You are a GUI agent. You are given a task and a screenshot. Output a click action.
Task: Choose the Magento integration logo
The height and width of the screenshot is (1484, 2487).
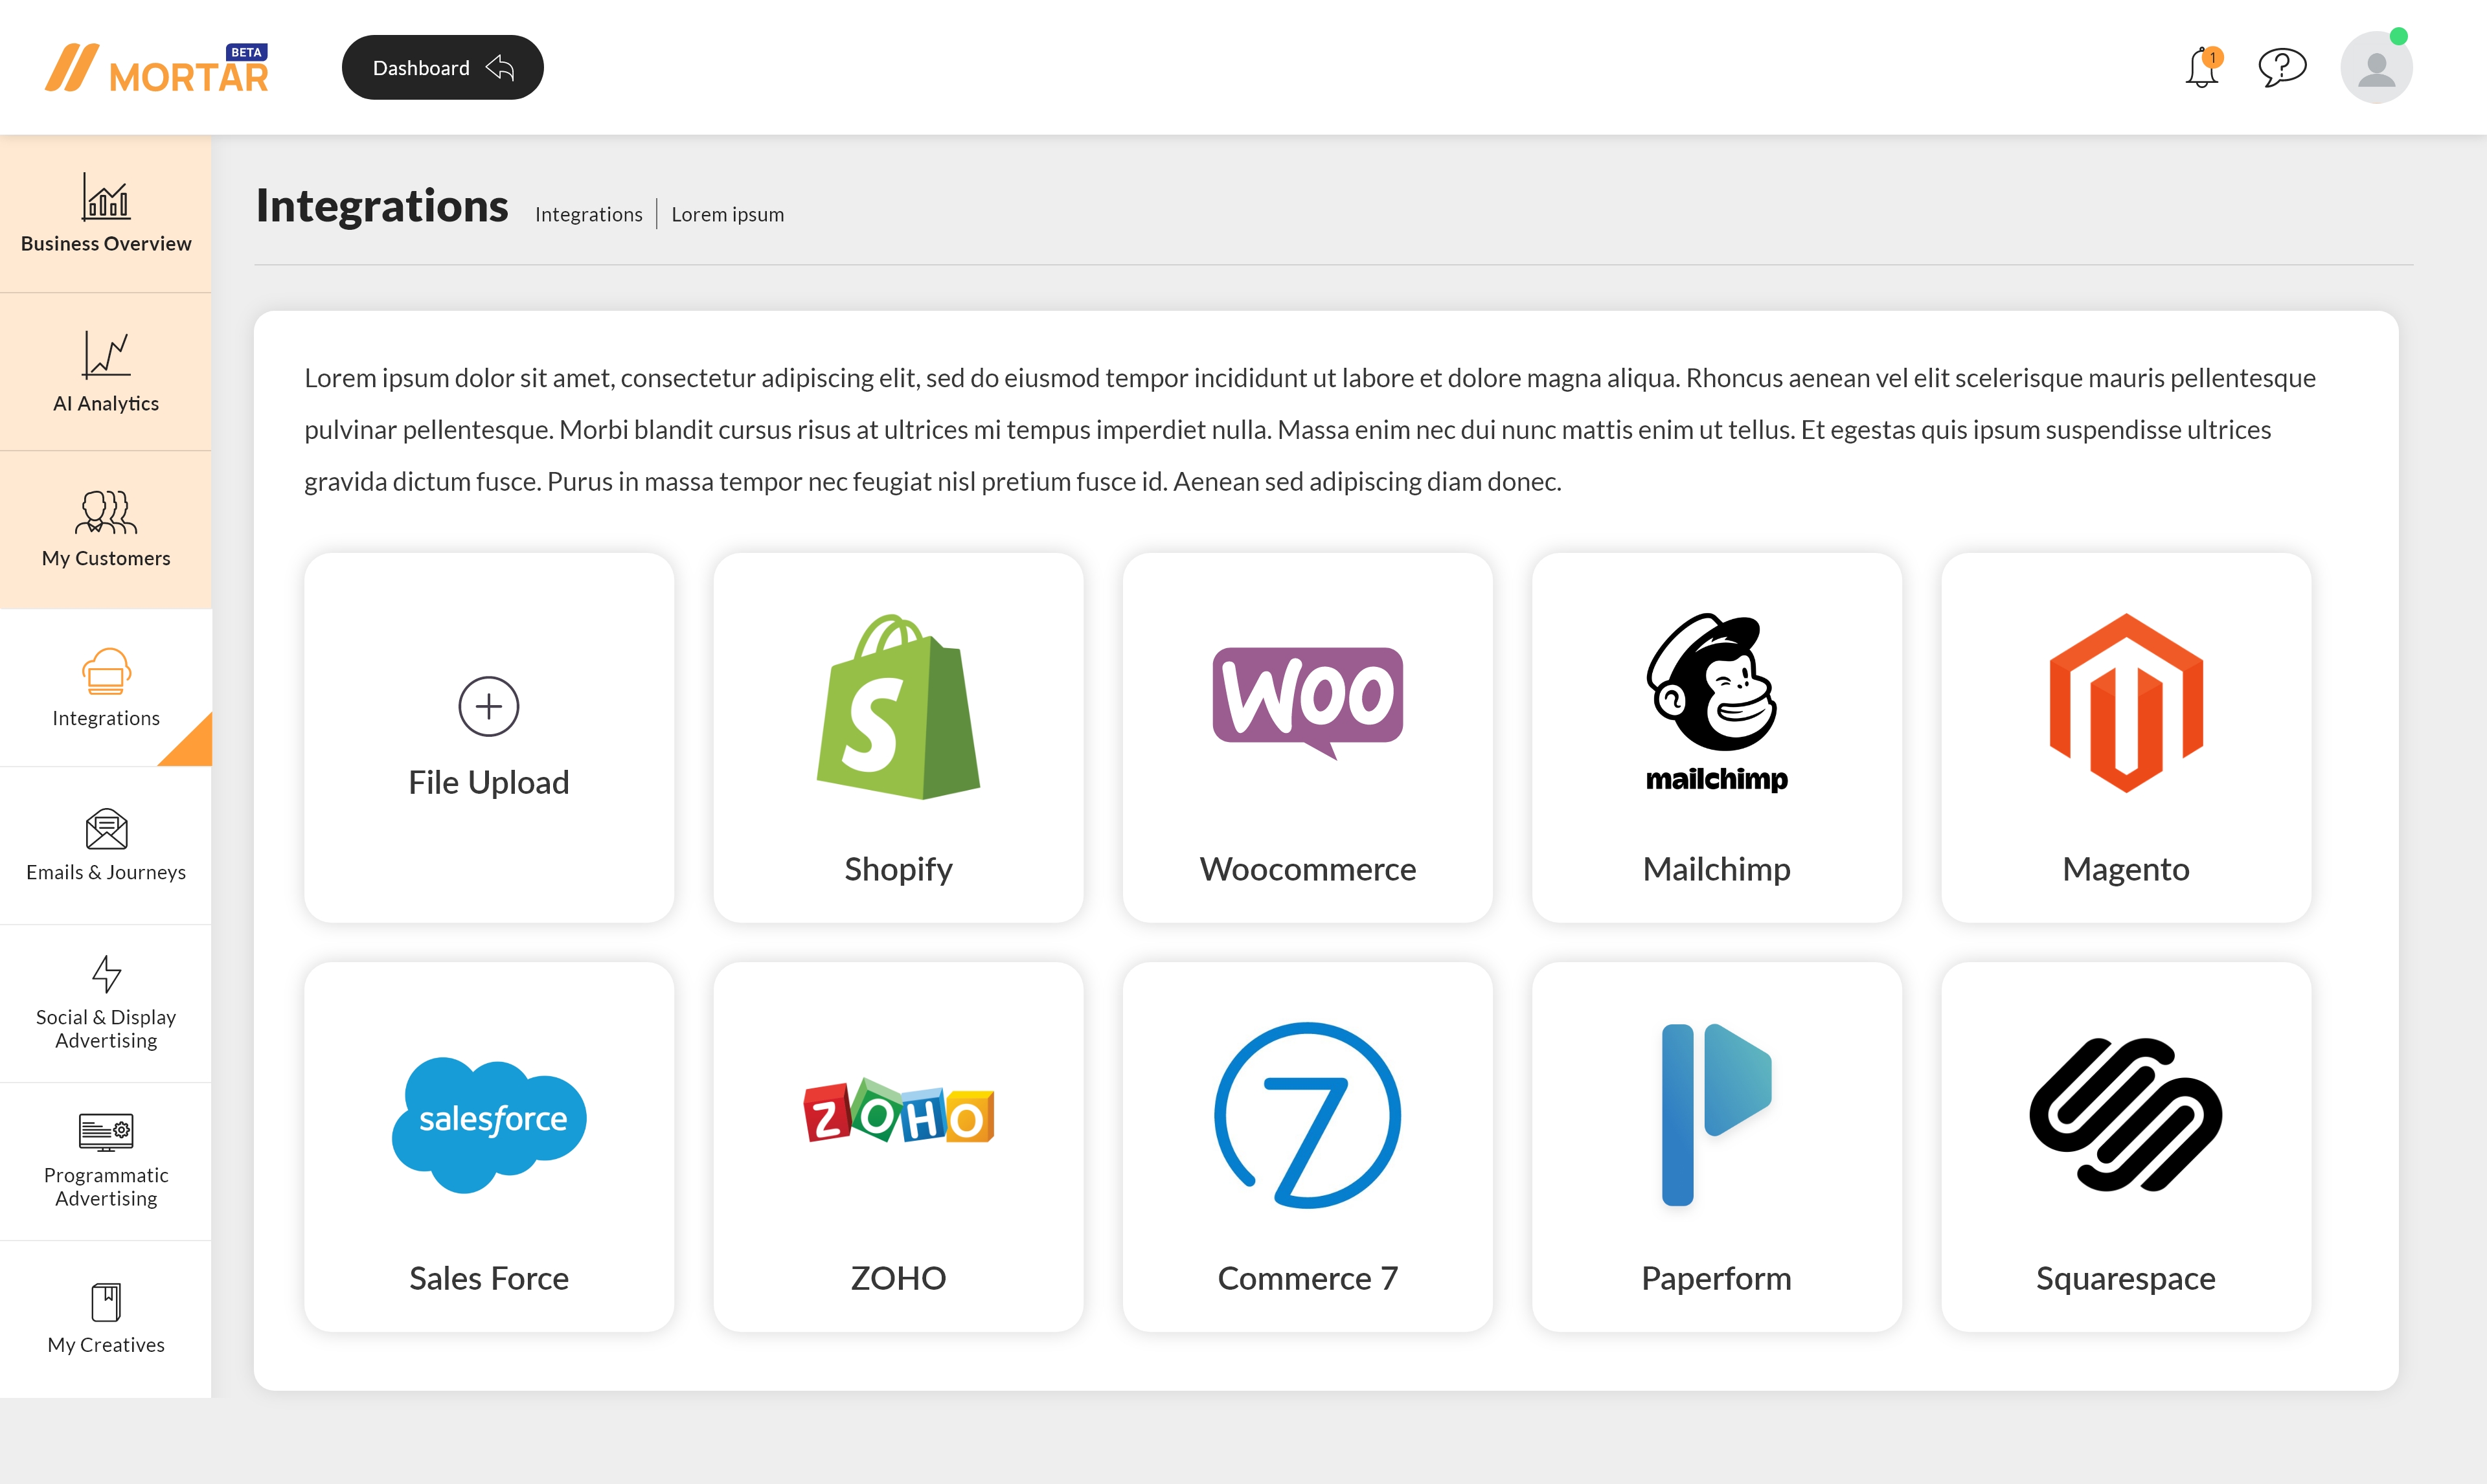2125,702
